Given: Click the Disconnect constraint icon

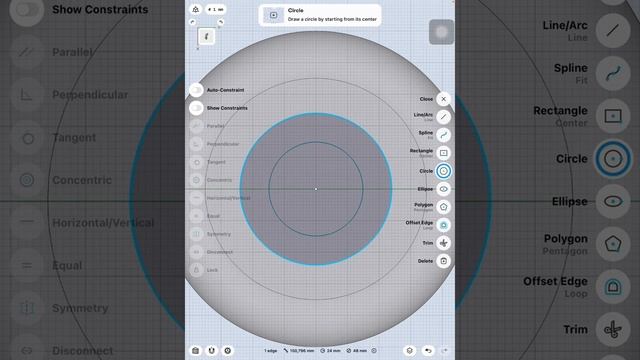Looking at the screenshot, I should tap(196, 252).
